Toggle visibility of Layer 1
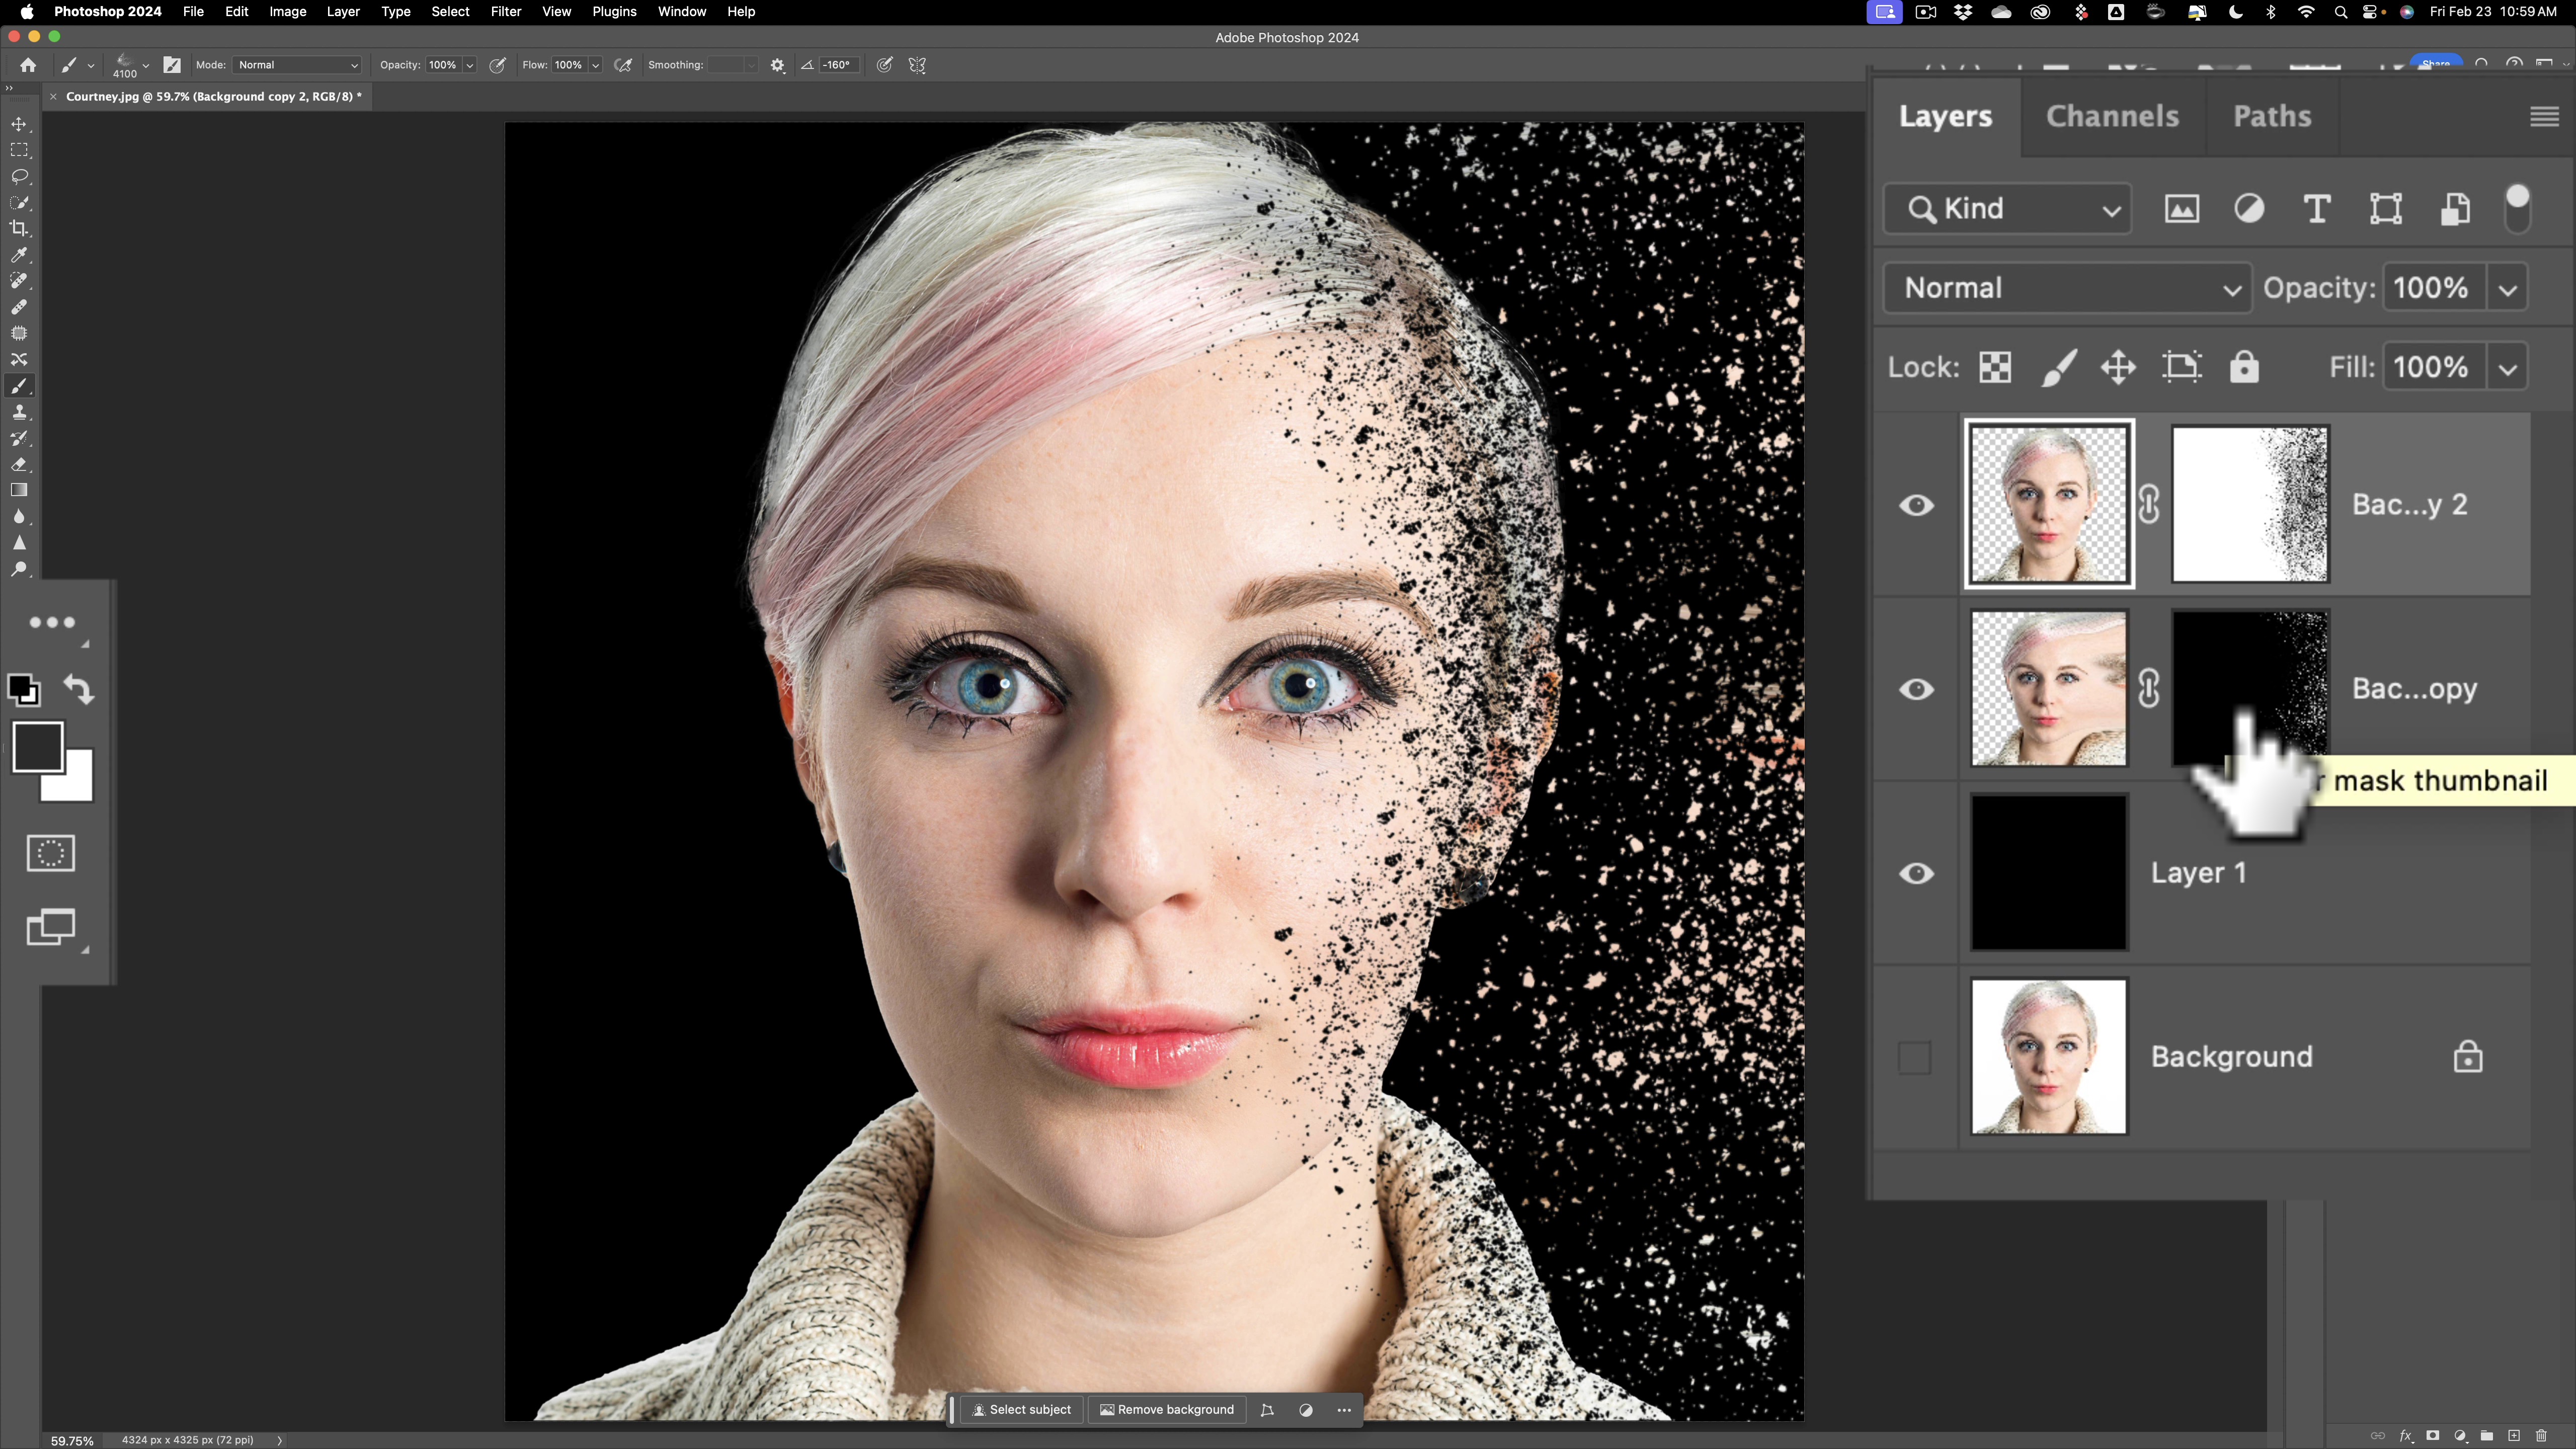Image resolution: width=2576 pixels, height=1449 pixels. click(x=1917, y=872)
